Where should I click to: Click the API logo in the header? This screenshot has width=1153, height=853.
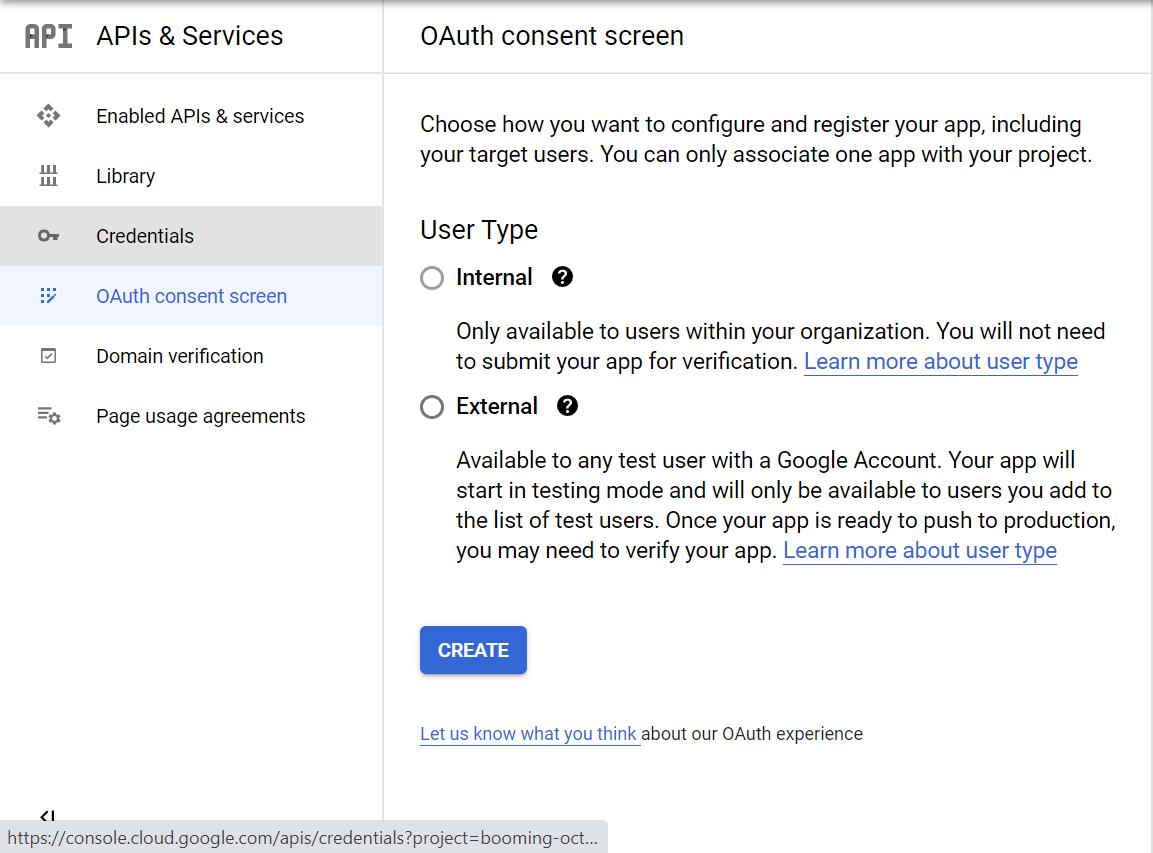(48, 36)
